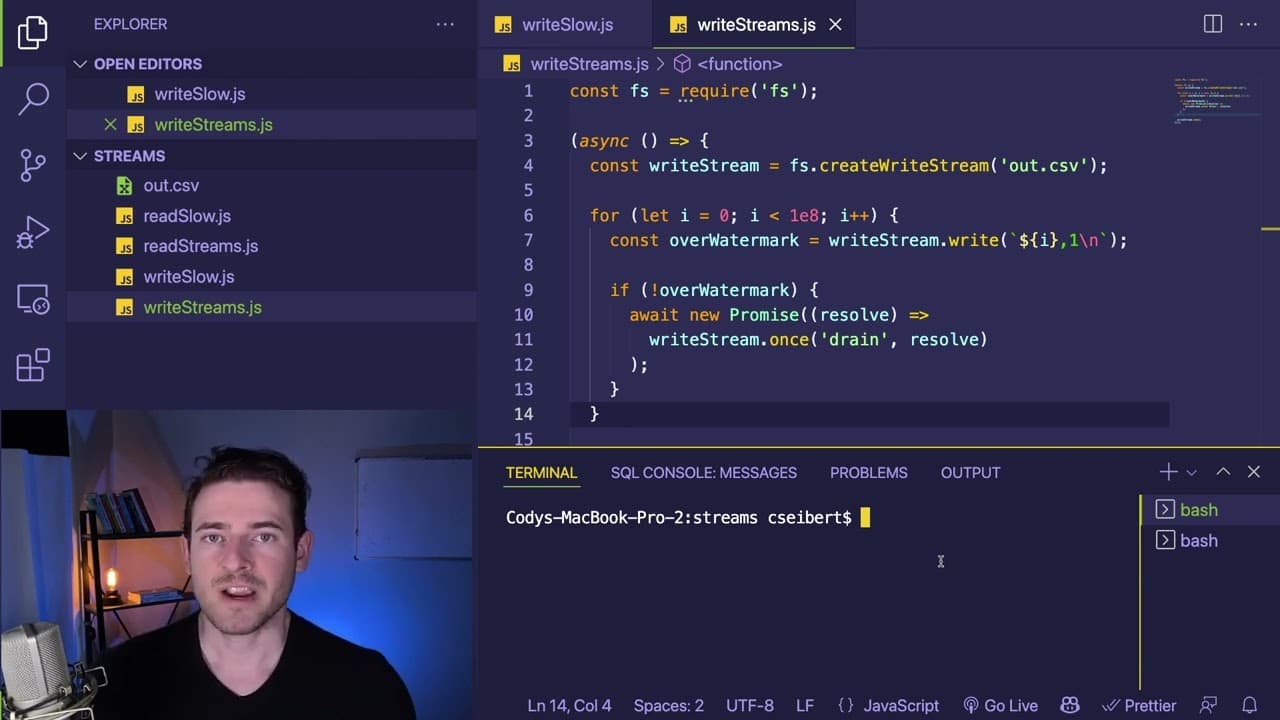The height and width of the screenshot is (720, 1280).
Task: Open the feedback icon in status bar
Action: tap(1209, 706)
